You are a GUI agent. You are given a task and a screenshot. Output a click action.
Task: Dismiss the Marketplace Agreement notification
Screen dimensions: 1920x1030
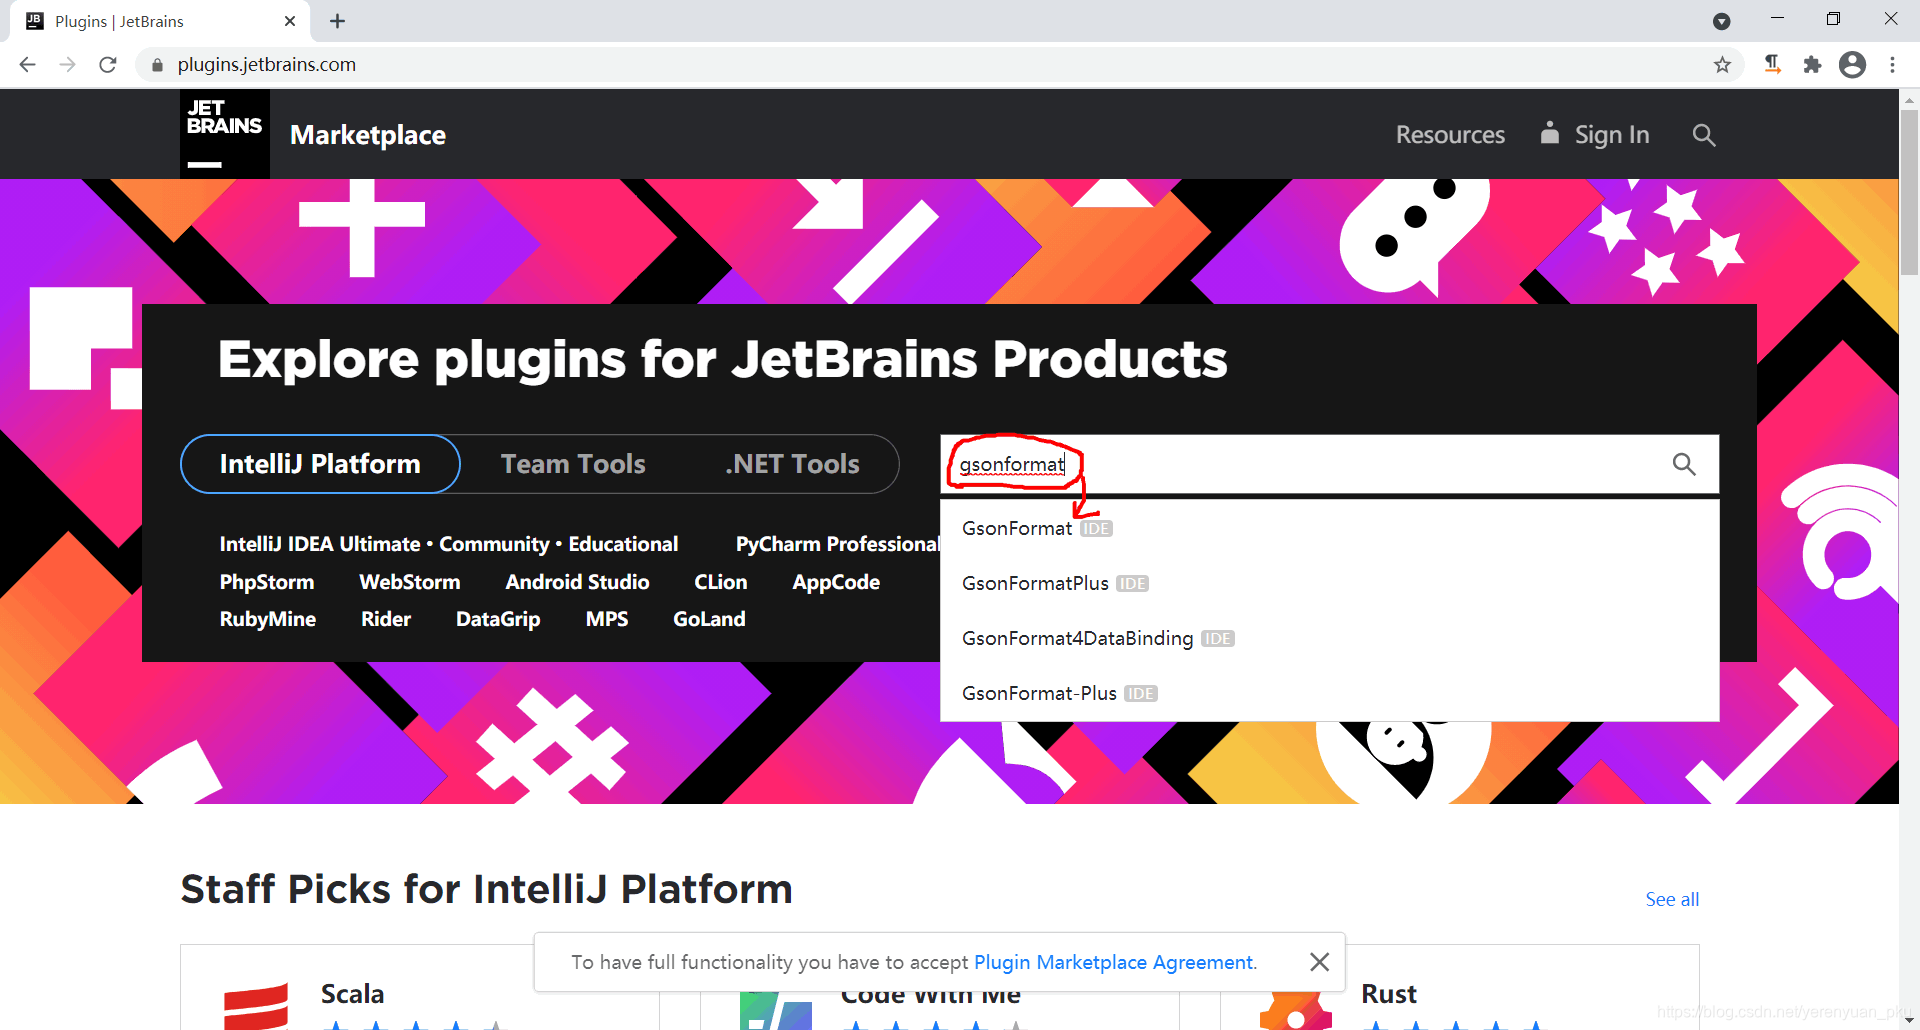coord(1319,962)
